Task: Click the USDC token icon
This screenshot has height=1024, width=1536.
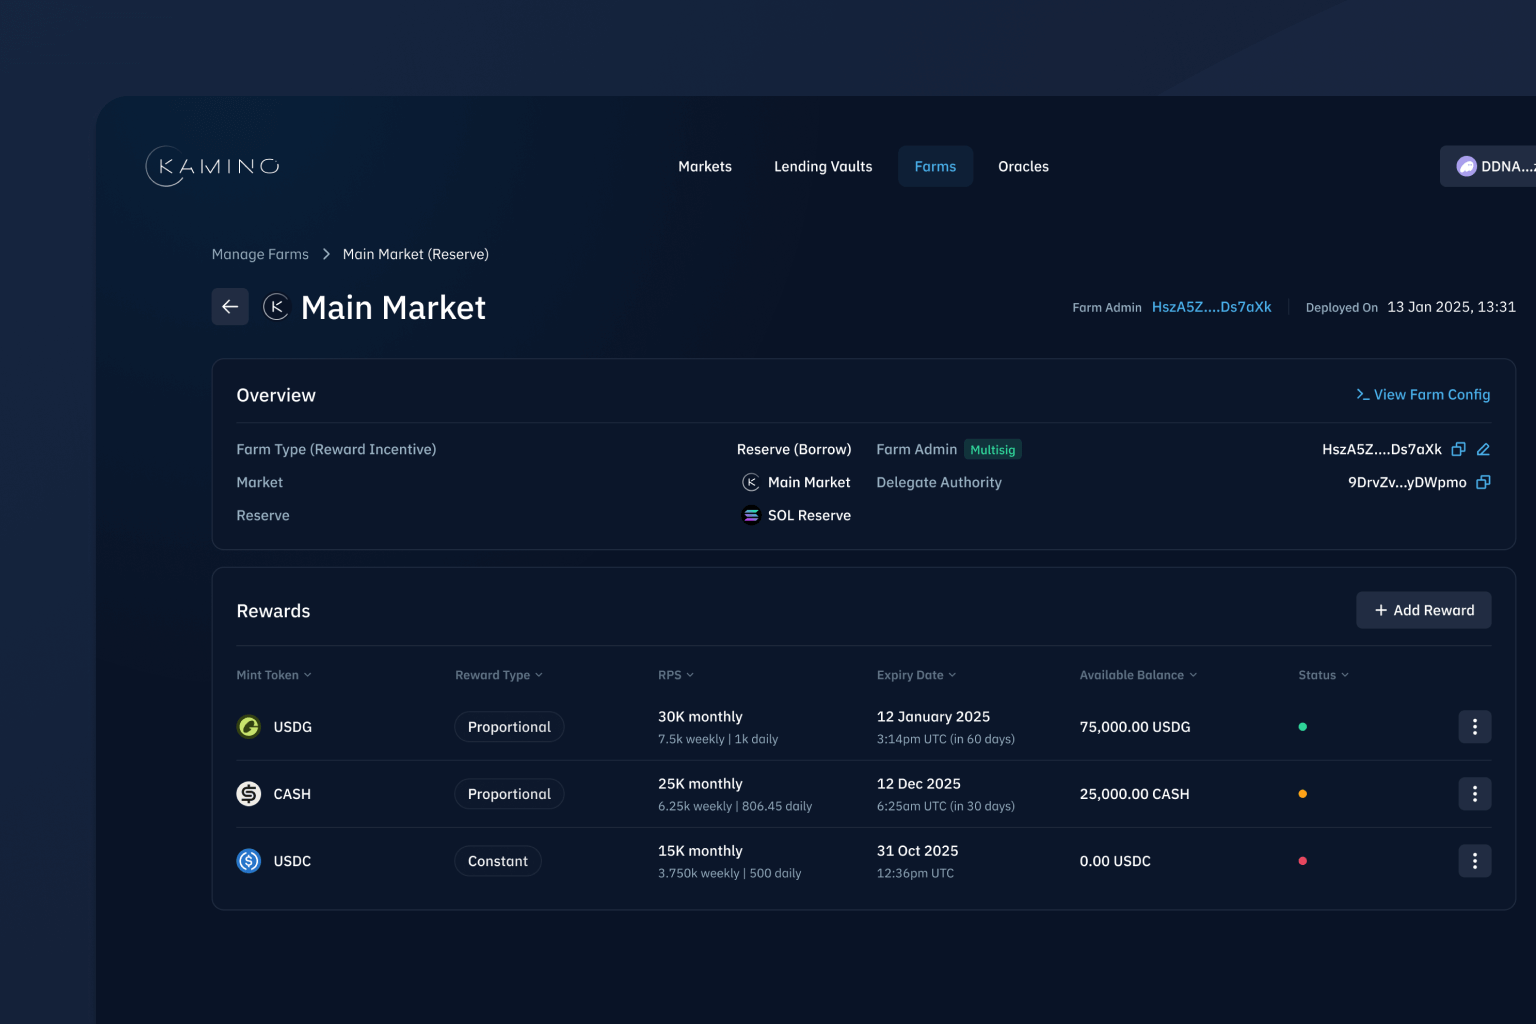Action: click(248, 860)
